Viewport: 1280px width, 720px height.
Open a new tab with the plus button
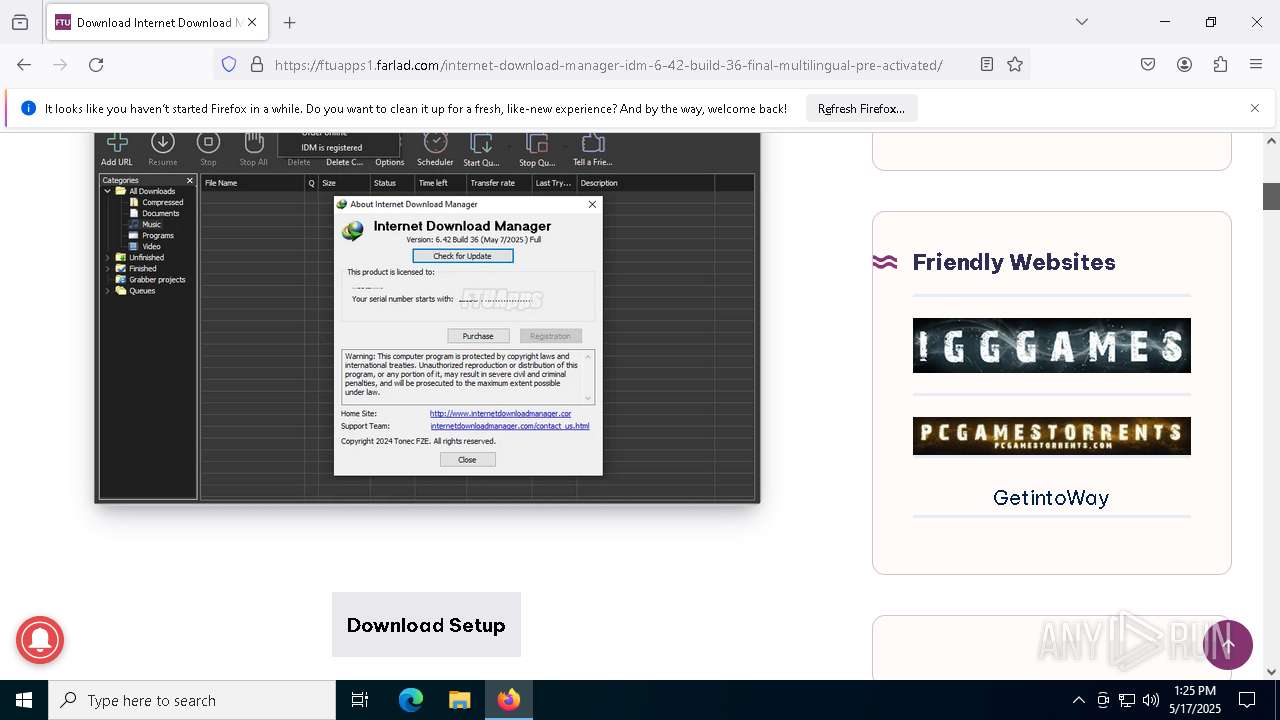tap(290, 22)
